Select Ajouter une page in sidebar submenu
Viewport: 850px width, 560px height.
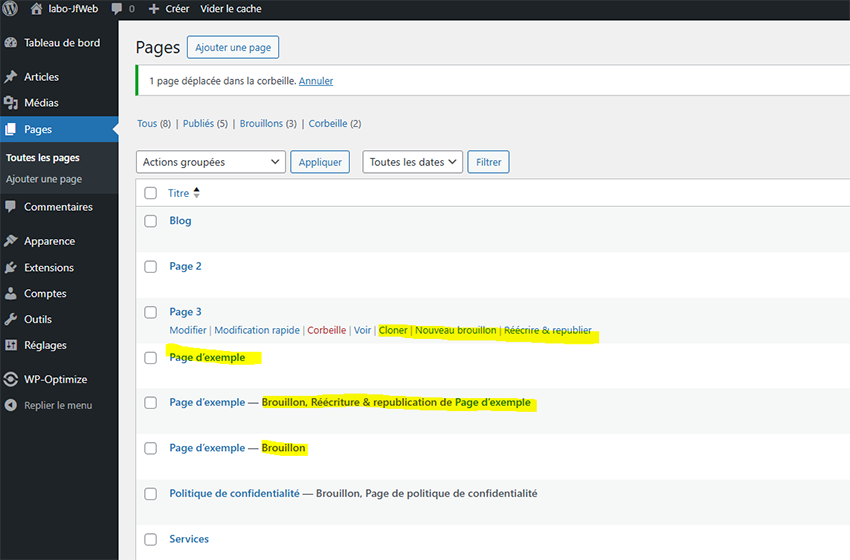point(44,179)
